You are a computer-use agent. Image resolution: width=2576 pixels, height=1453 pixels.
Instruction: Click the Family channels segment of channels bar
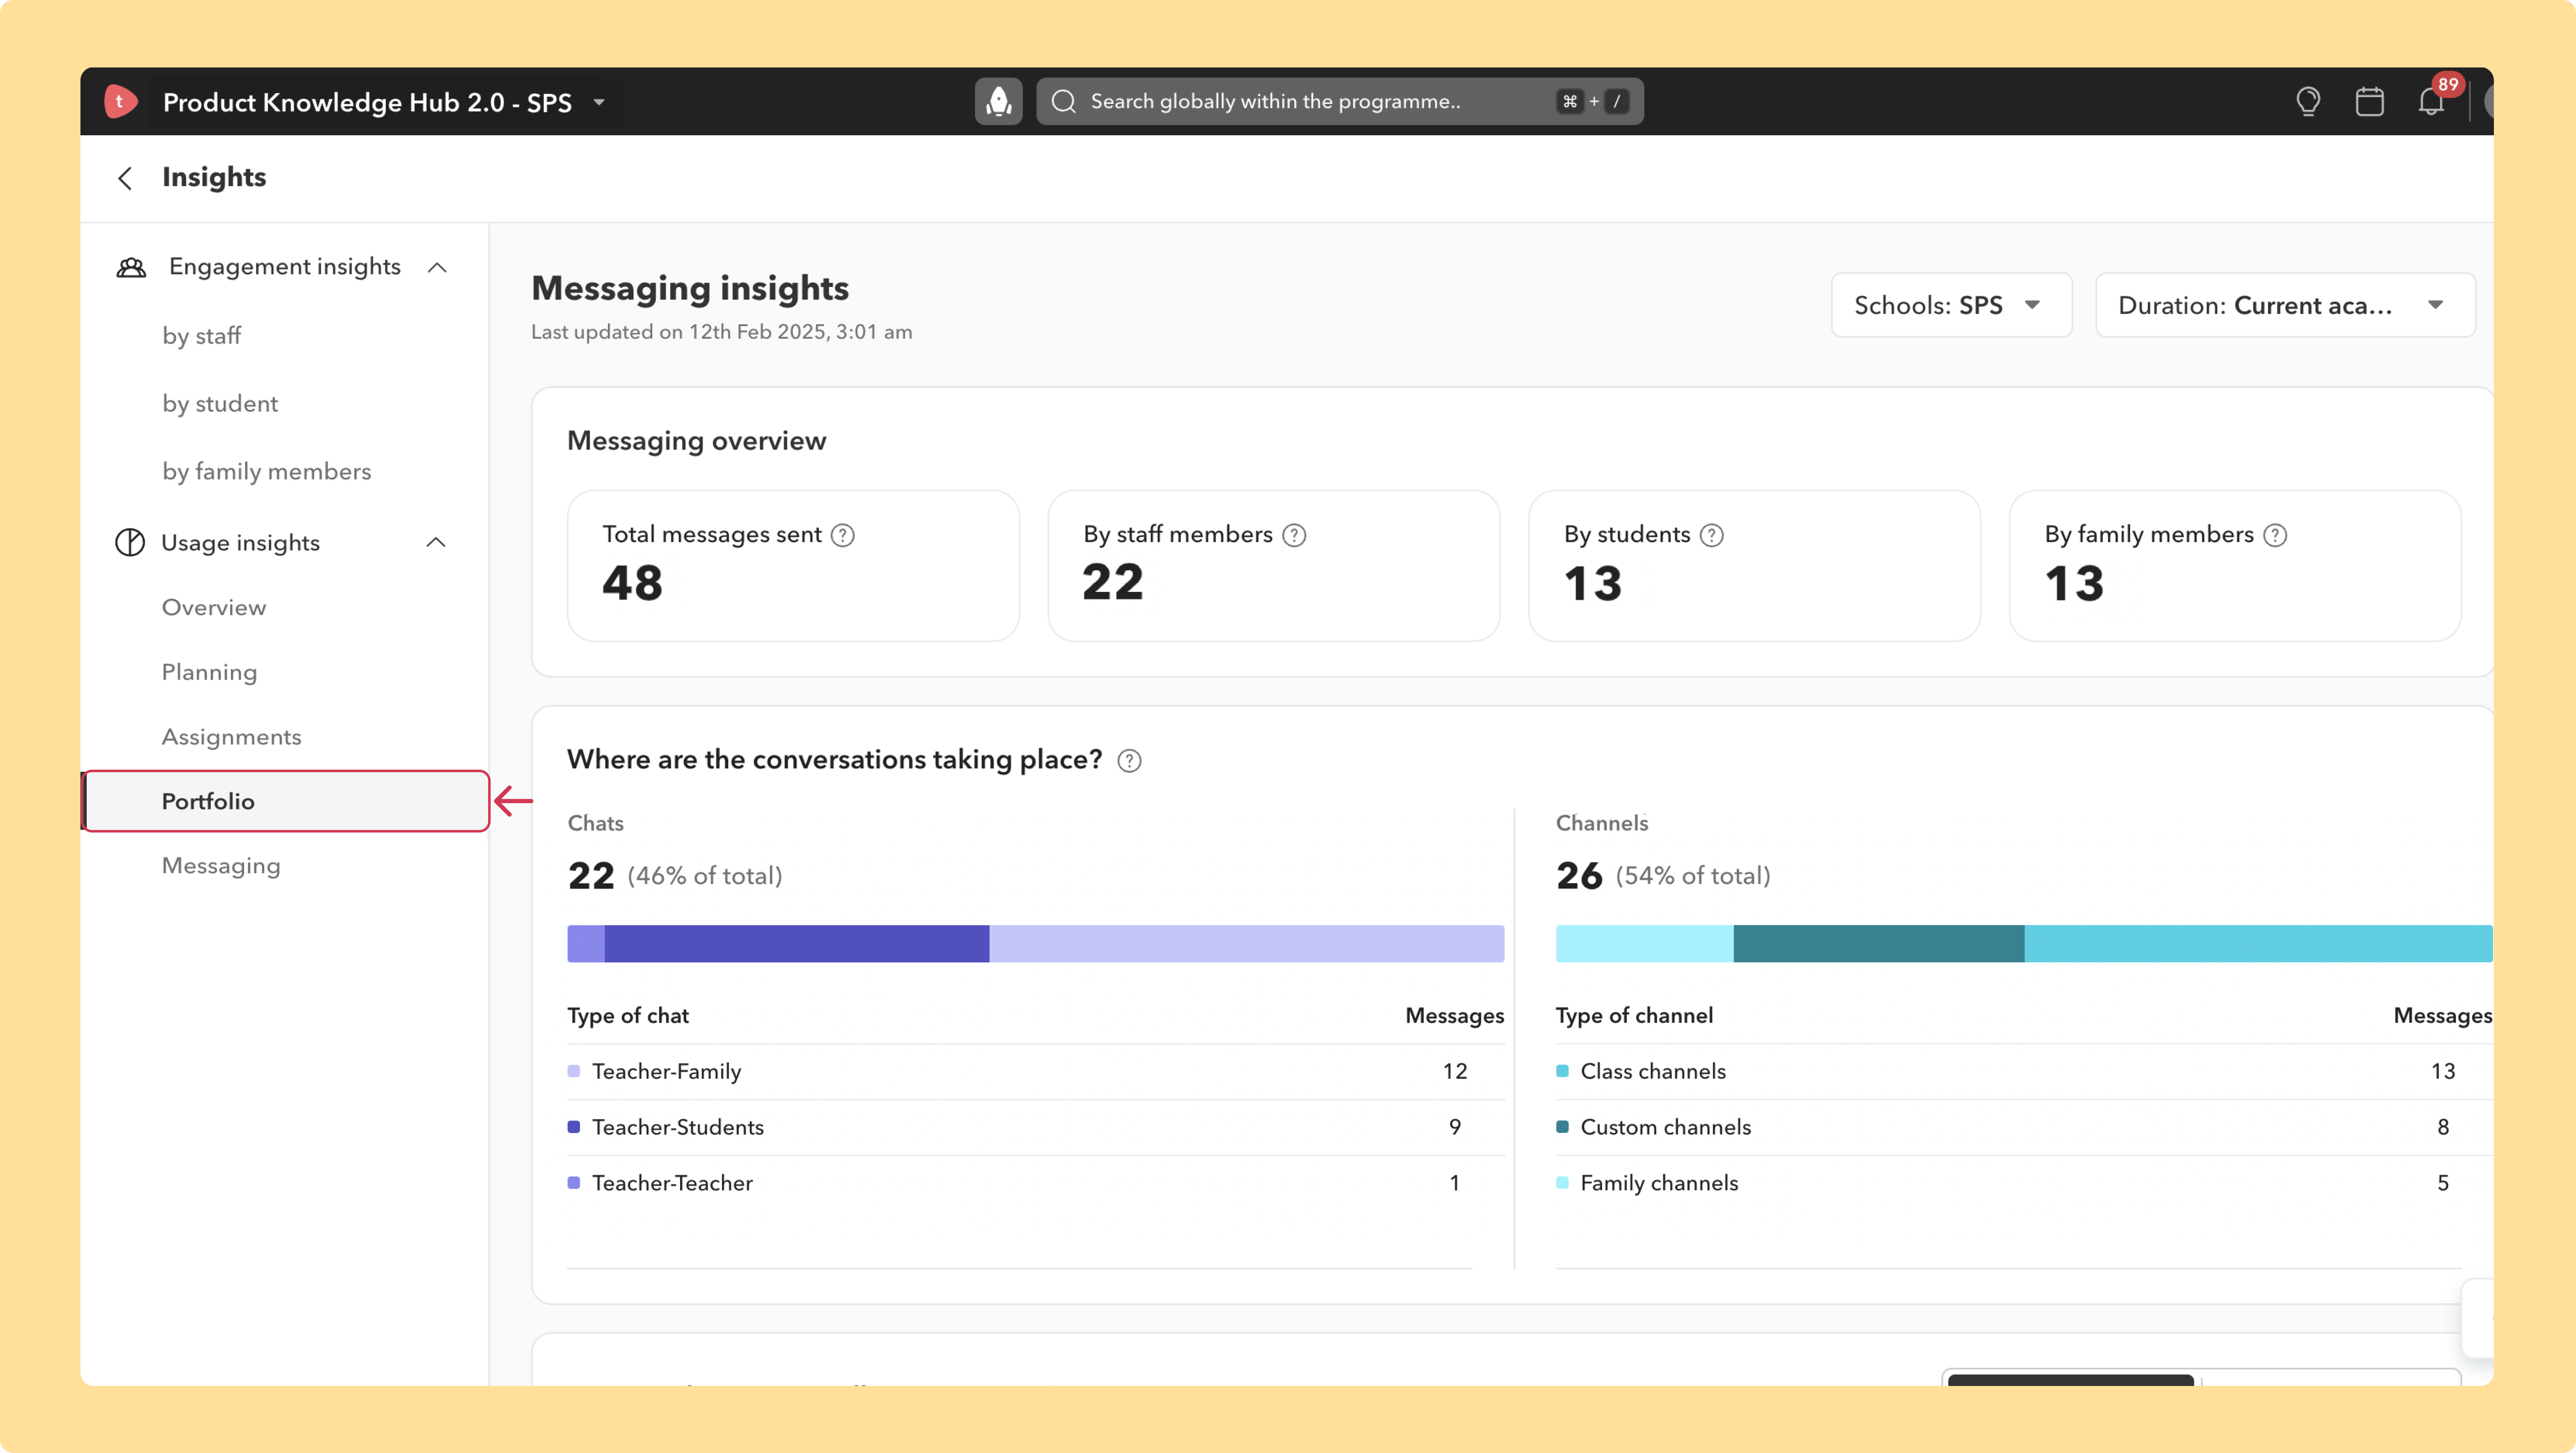click(x=1644, y=944)
